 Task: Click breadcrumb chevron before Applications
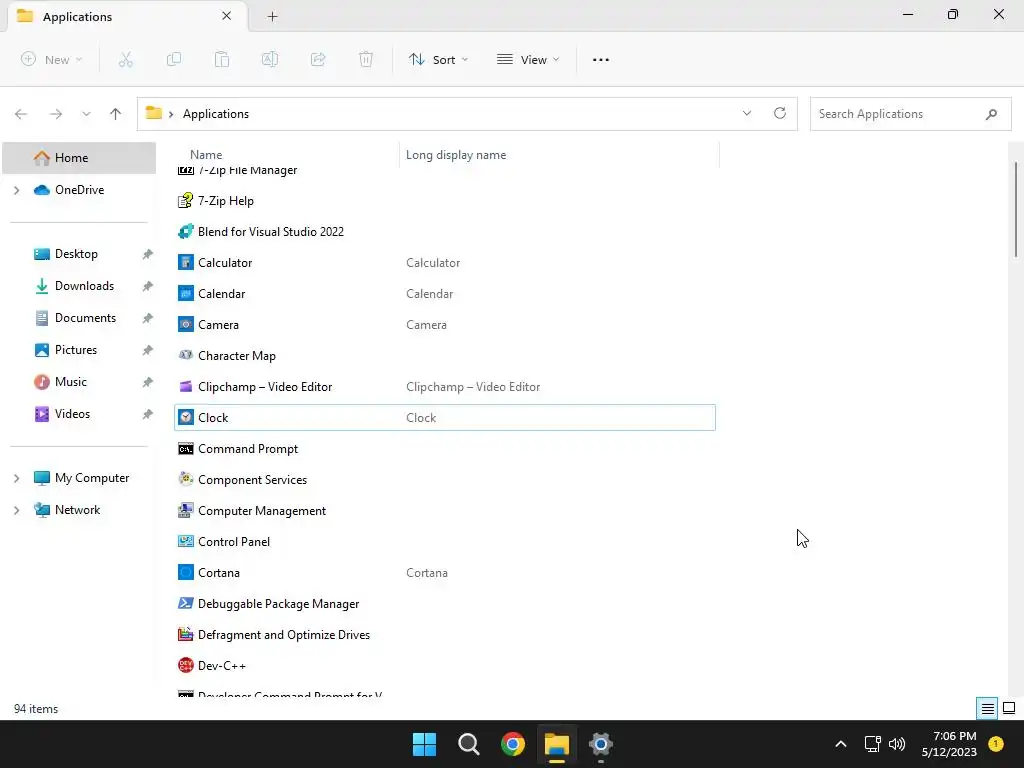click(x=171, y=114)
